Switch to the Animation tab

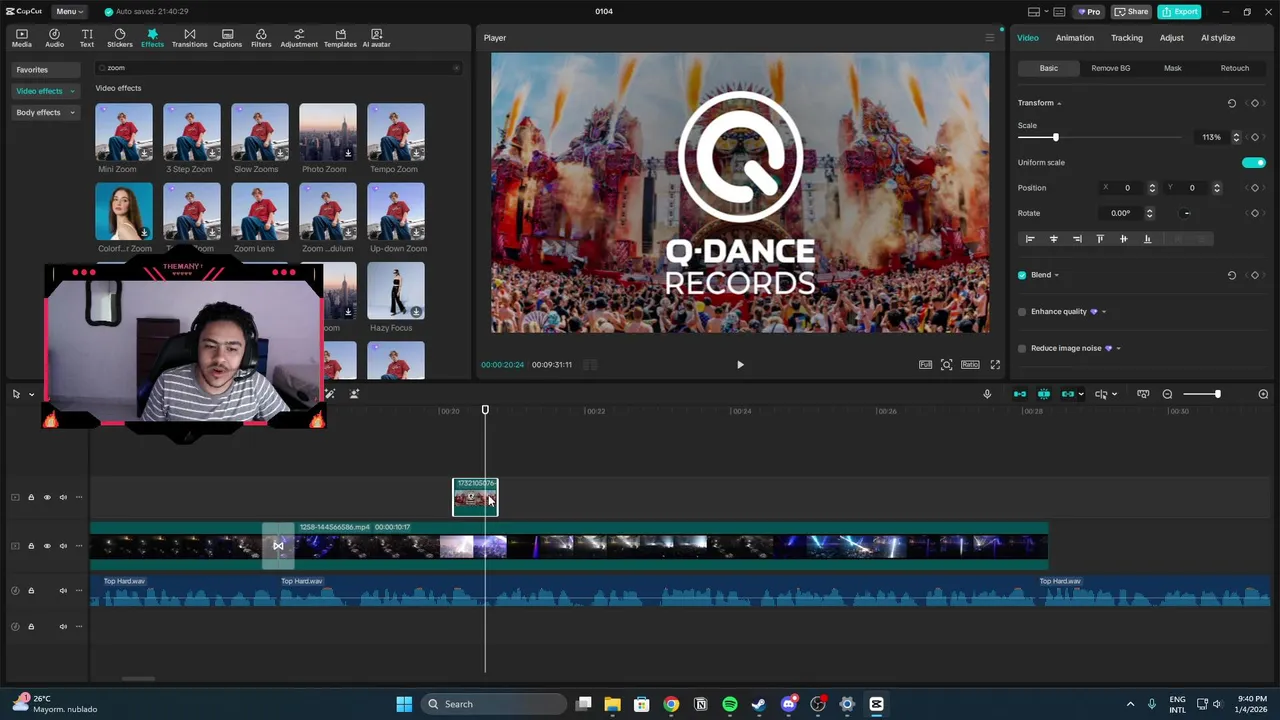pos(1075,38)
